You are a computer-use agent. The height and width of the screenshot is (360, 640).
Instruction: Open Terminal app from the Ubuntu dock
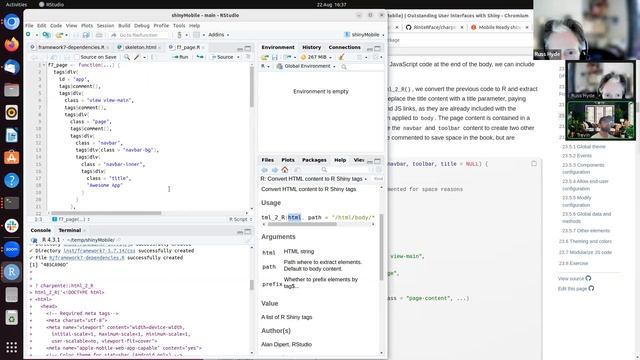[11, 203]
